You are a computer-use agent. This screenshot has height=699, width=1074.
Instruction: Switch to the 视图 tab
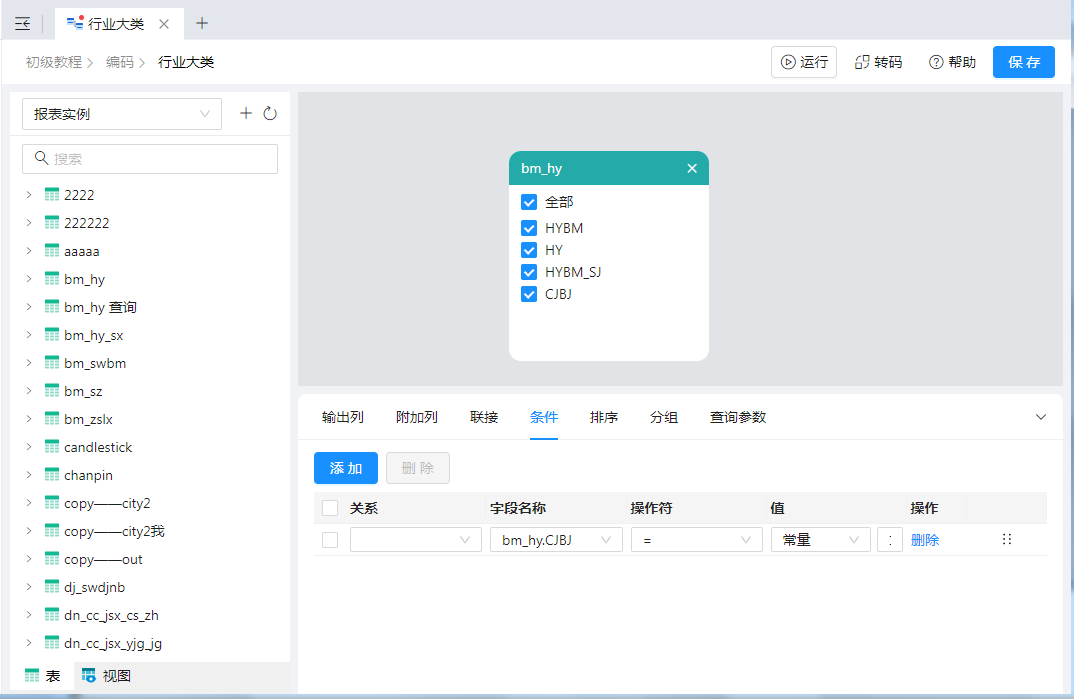tap(106, 676)
